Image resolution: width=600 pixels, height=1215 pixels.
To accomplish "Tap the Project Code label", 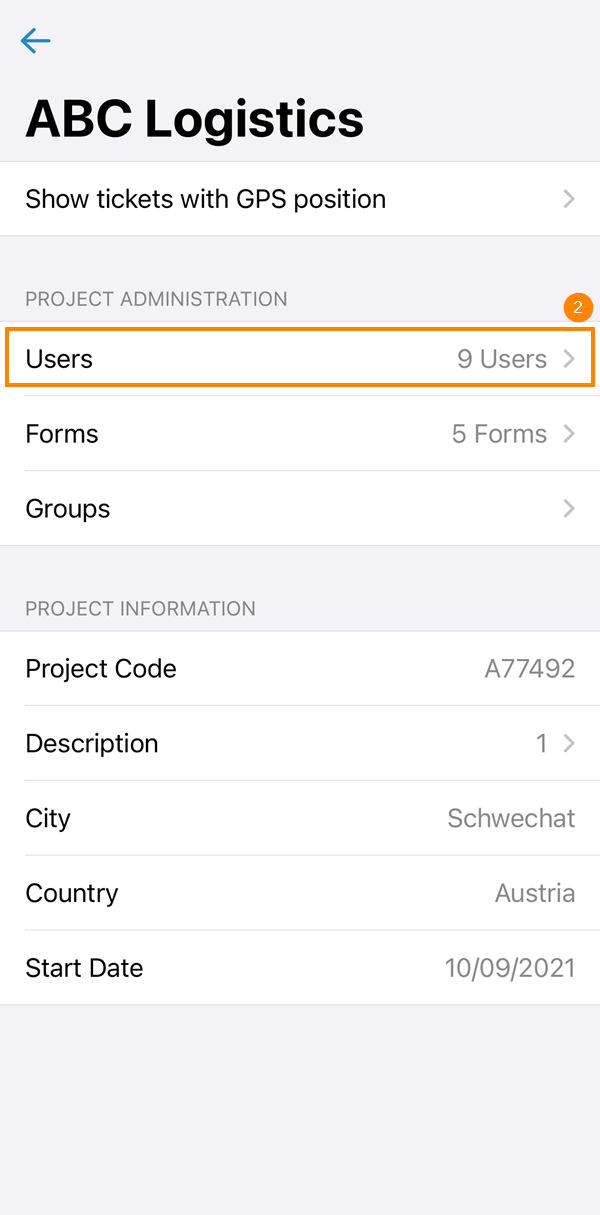I will pos(101,669).
